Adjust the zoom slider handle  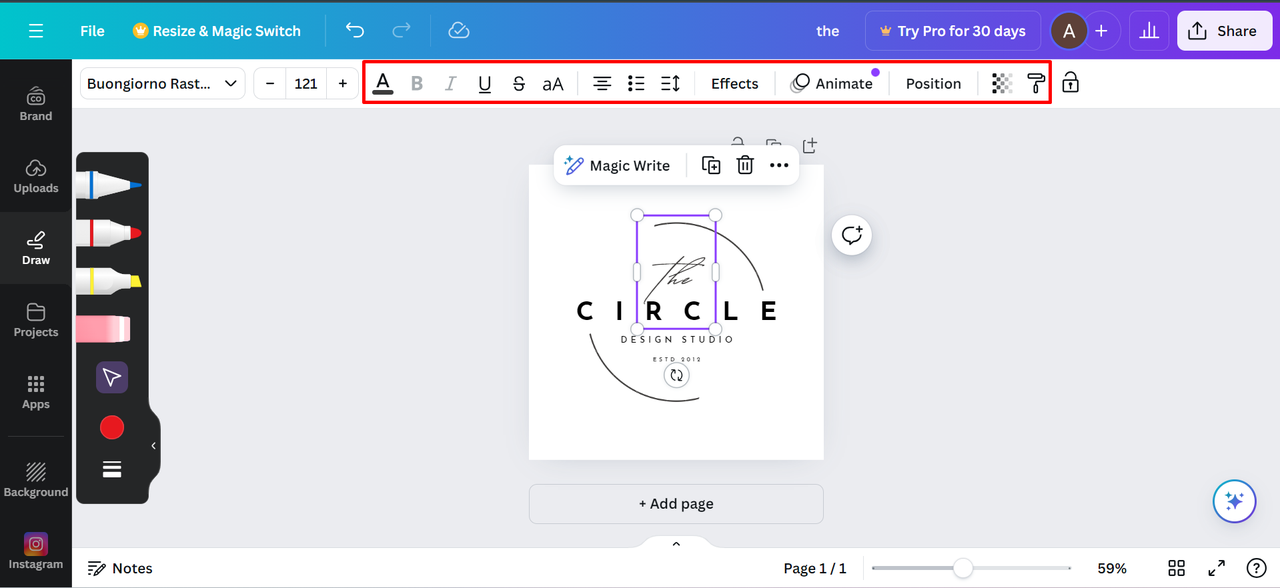(962, 568)
